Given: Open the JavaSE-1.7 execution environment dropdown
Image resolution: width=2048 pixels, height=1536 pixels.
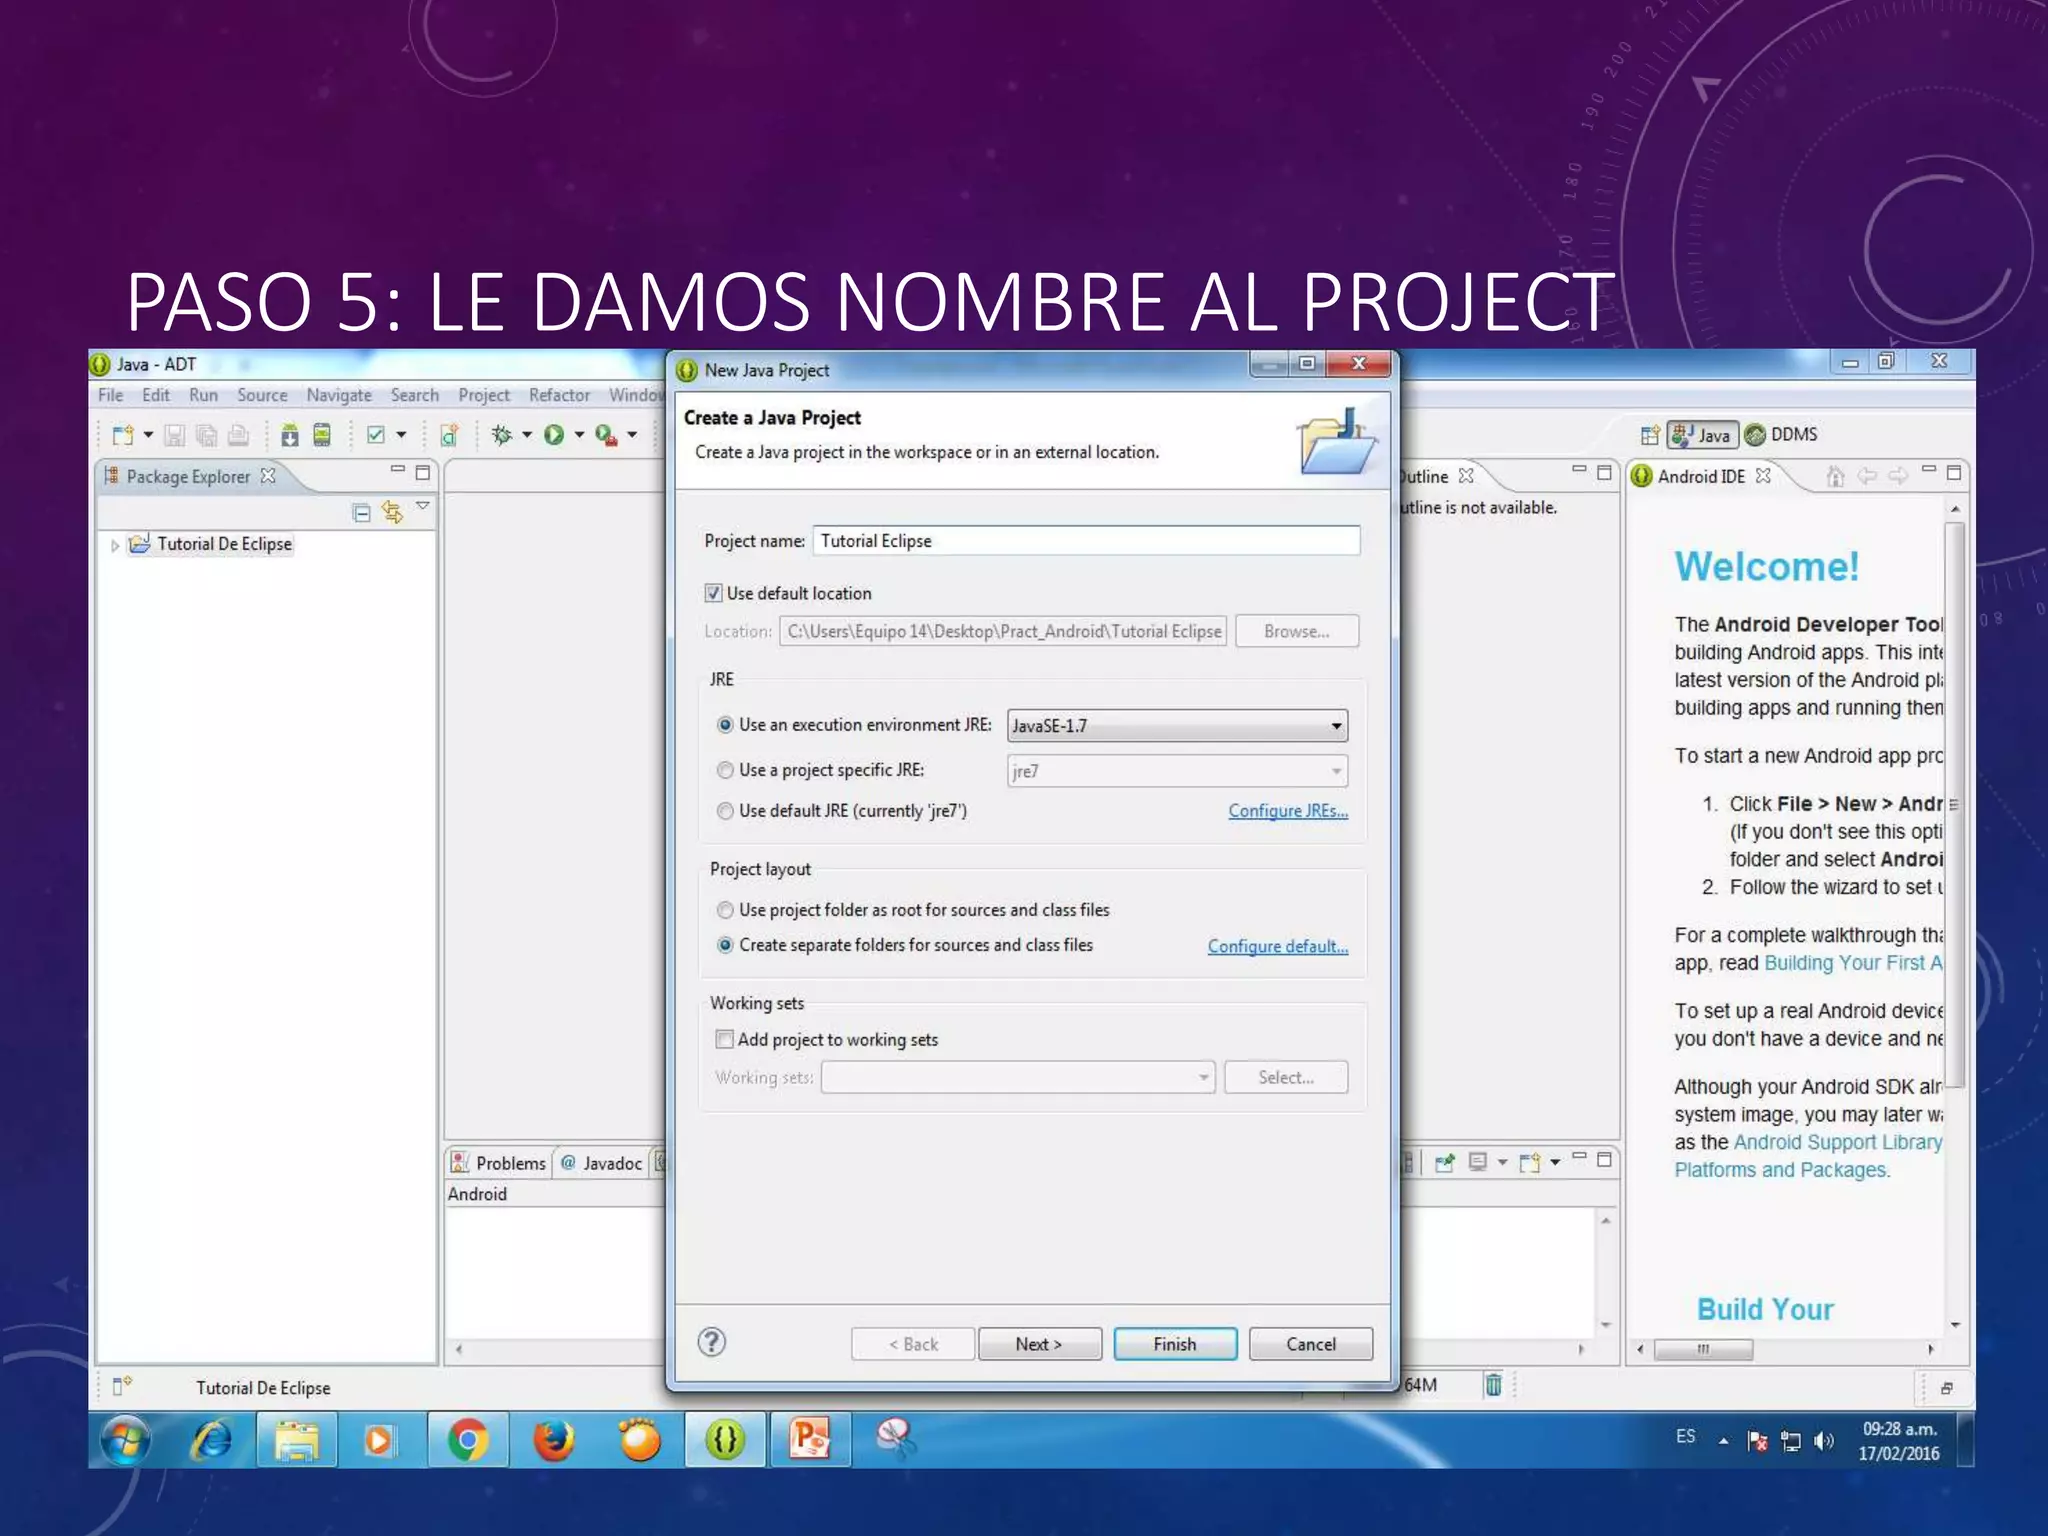Looking at the screenshot, I should (1177, 726).
